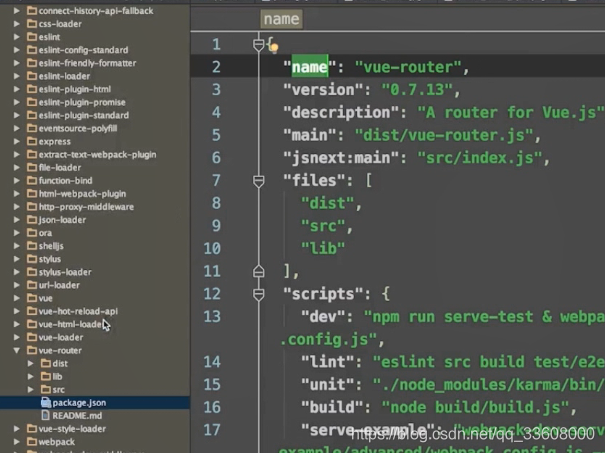Click line number 5 in the gutter
The width and height of the screenshot is (605, 453).
(x=216, y=135)
